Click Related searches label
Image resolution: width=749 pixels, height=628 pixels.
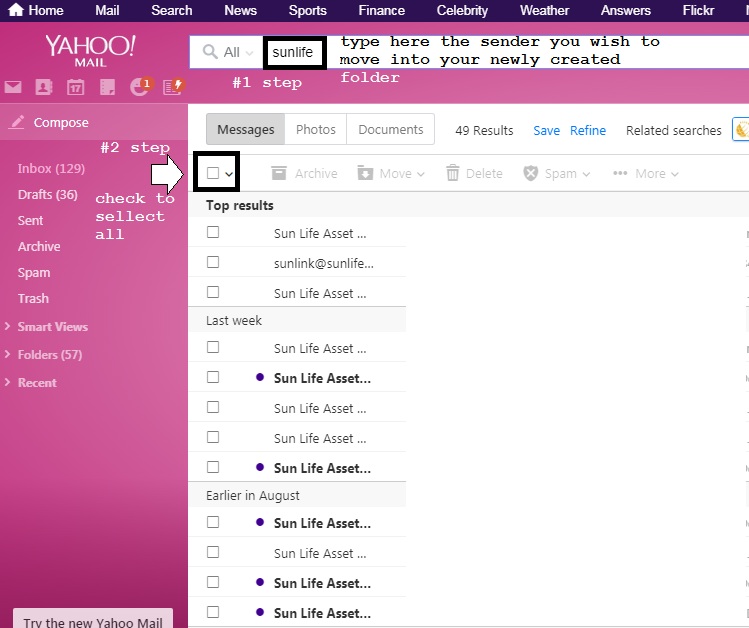click(674, 130)
